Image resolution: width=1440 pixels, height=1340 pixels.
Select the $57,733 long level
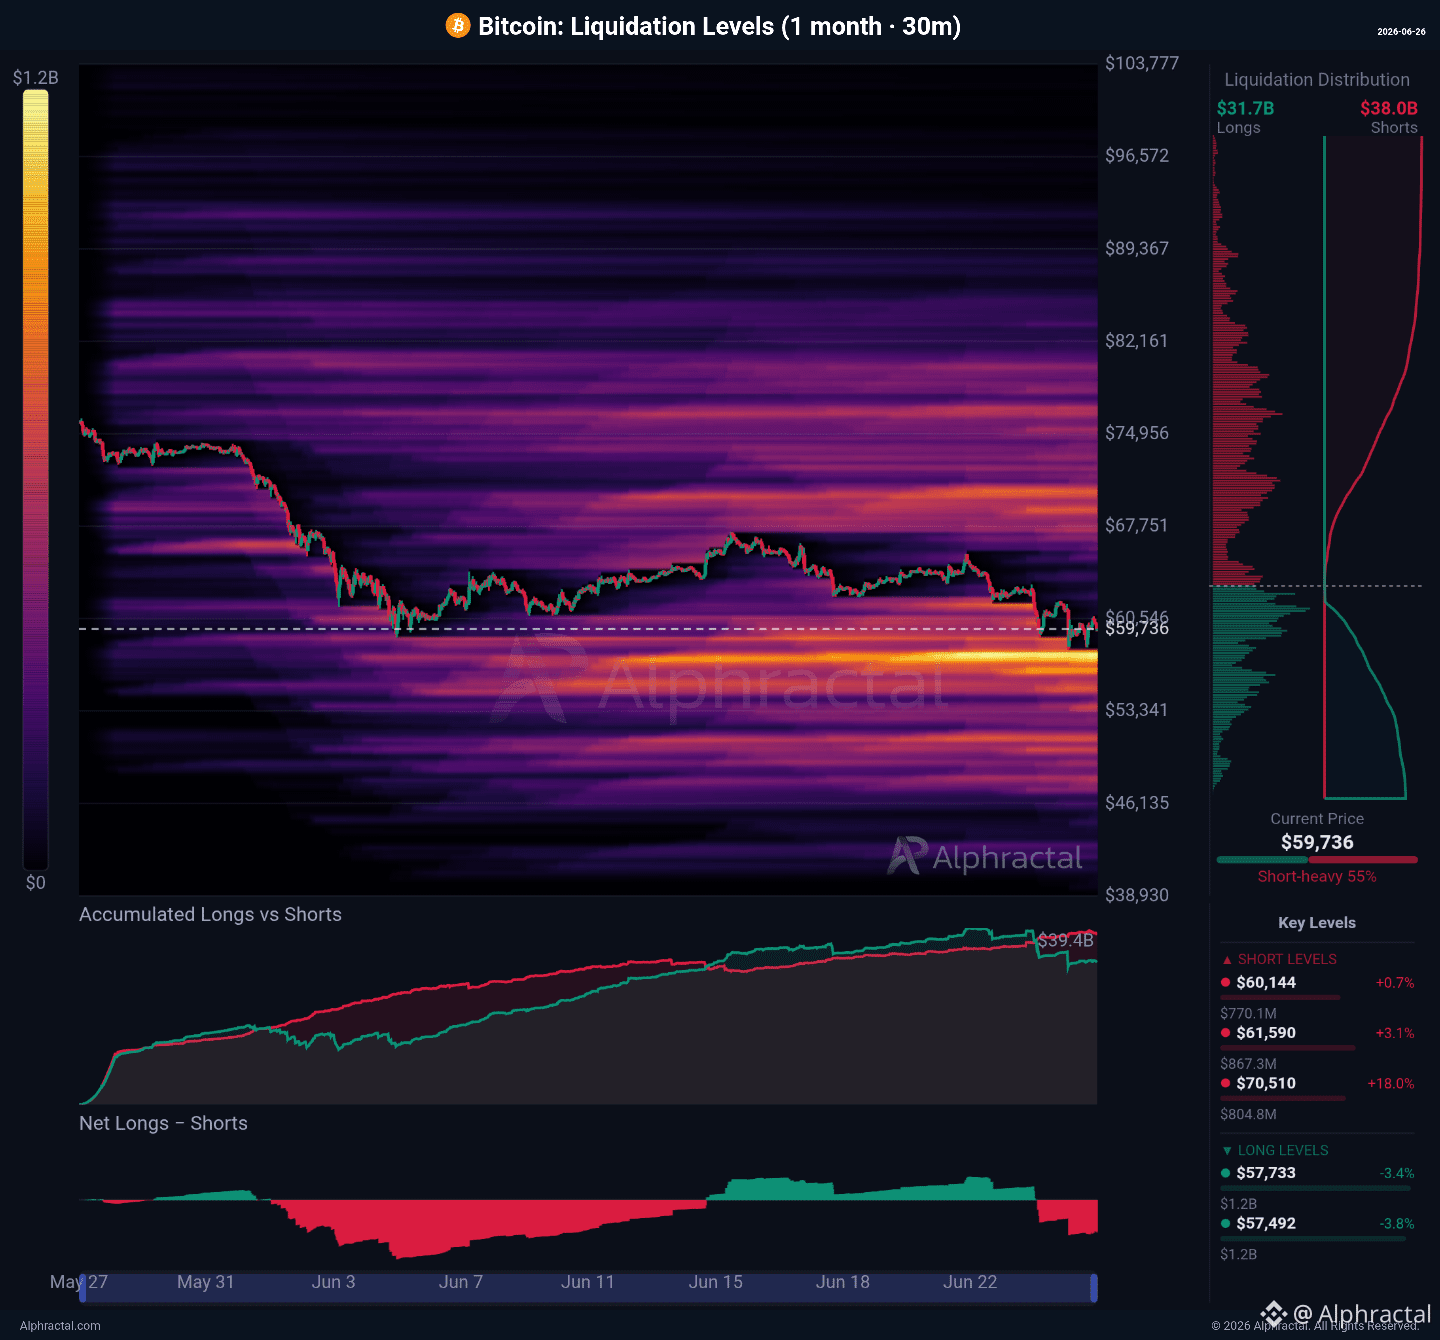click(x=1266, y=1173)
